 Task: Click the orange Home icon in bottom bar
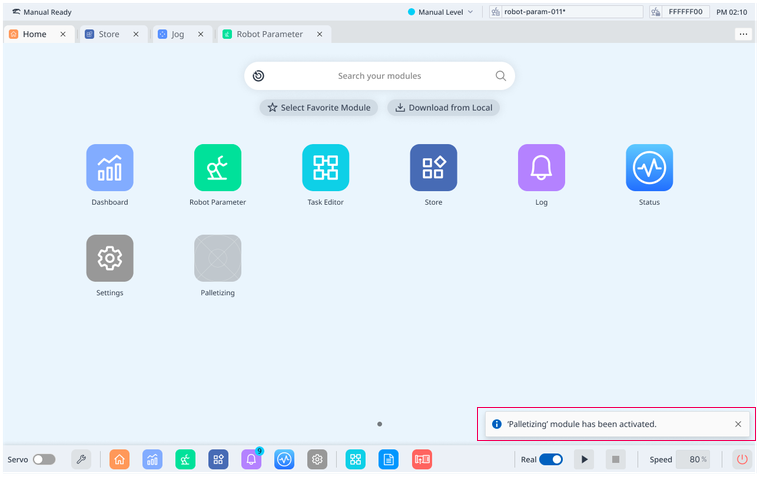coord(119,460)
